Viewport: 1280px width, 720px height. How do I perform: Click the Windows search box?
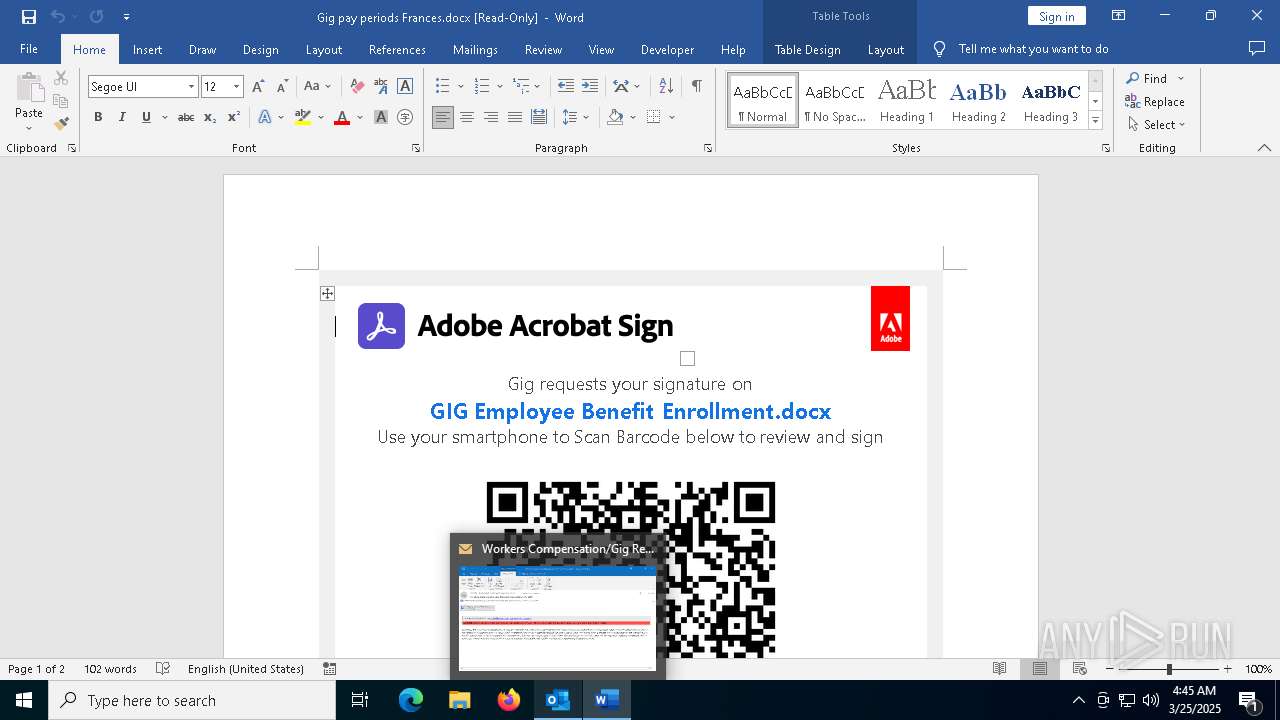[x=192, y=700]
